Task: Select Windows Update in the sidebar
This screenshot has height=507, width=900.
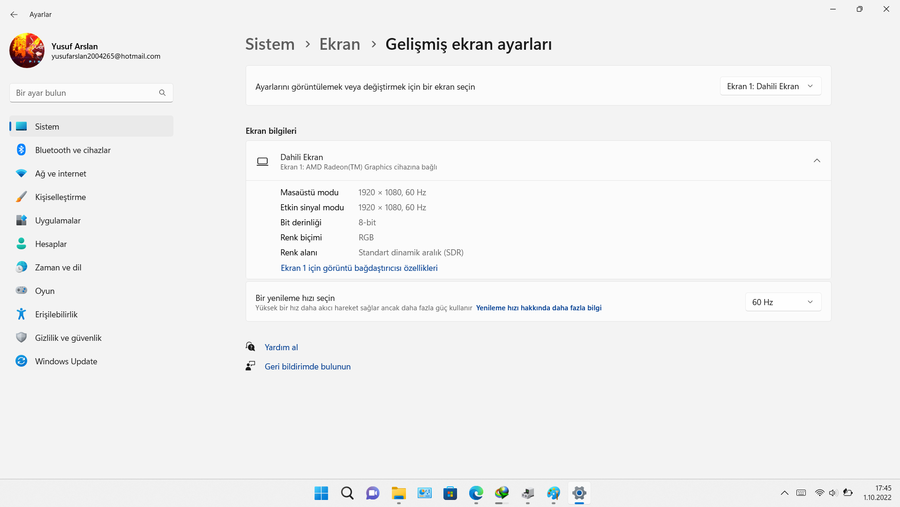Action: point(66,361)
